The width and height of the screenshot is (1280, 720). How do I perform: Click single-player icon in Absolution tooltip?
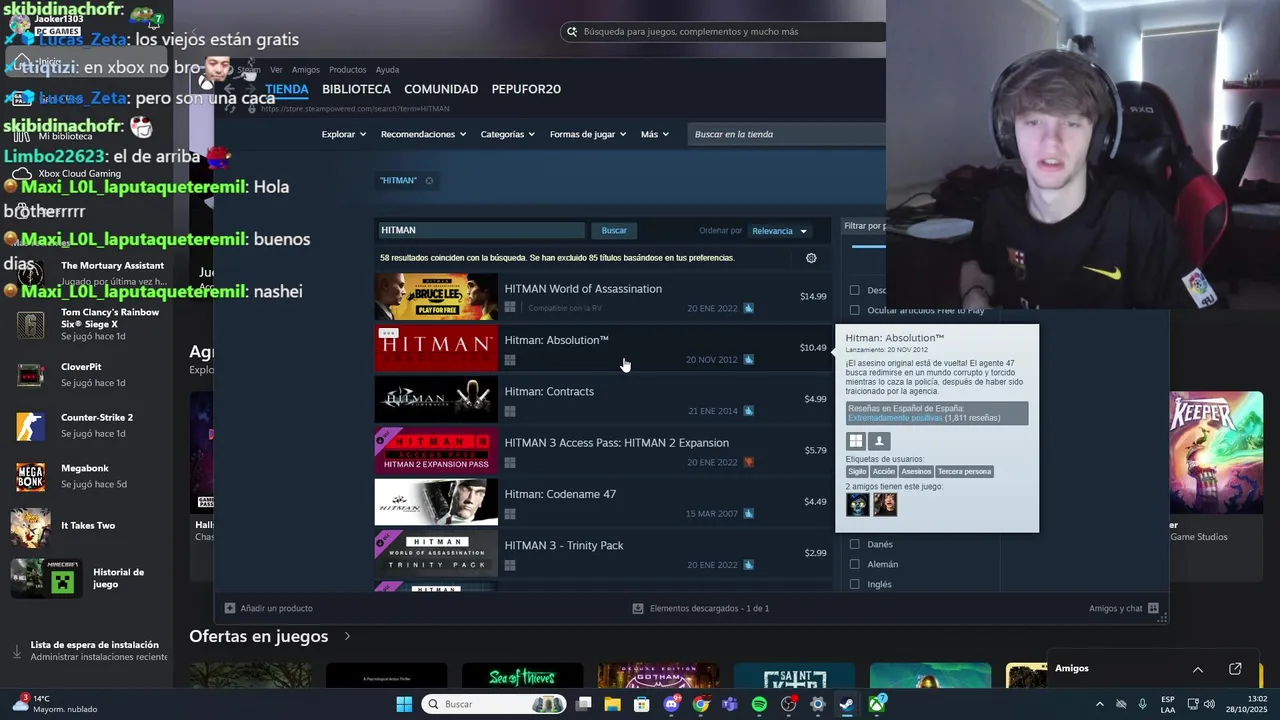pyautogui.click(x=880, y=441)
